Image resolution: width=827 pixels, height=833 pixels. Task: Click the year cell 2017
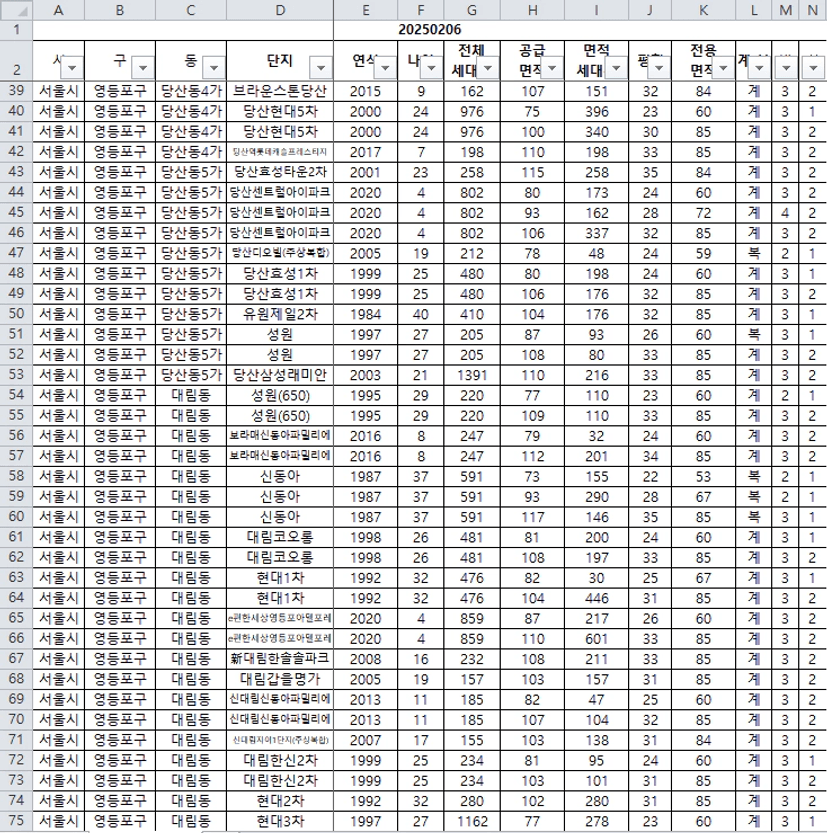365,152
